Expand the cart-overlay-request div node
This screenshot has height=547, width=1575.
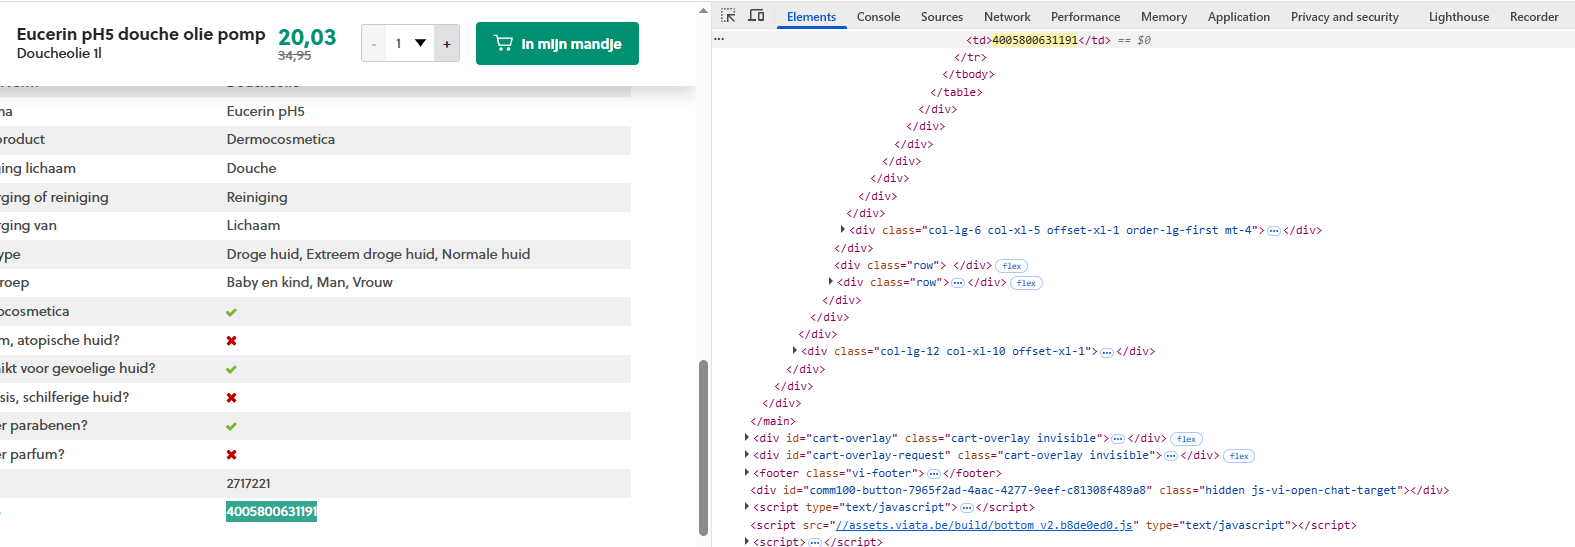coord(747,455)
